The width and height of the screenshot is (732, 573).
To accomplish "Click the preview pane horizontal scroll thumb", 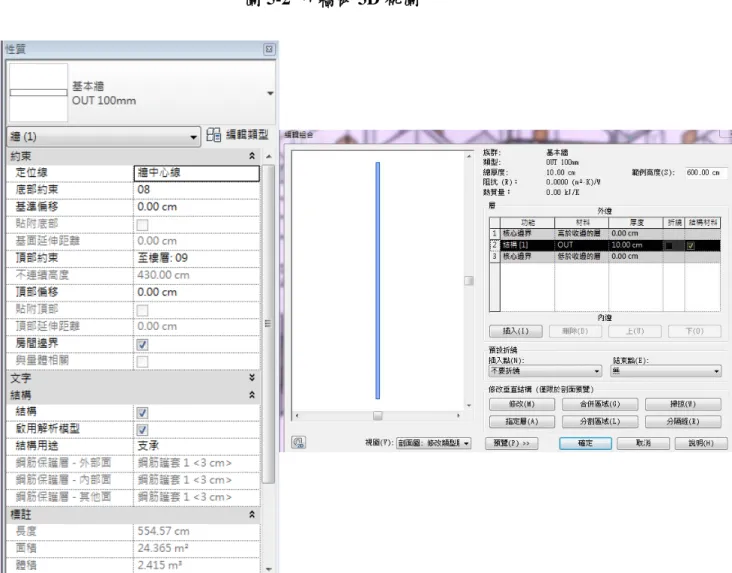I will pyautogui.click(x=378, y=416).
